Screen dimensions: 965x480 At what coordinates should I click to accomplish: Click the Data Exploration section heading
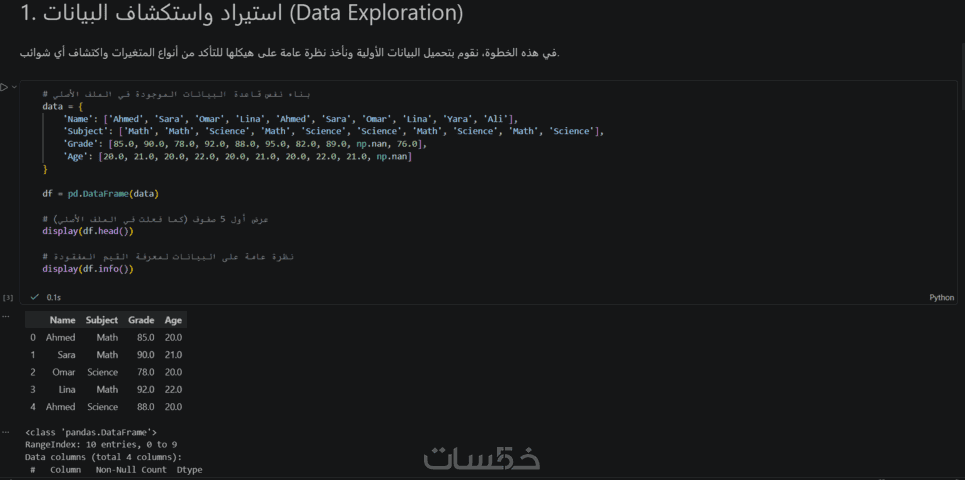pos(240,15)
